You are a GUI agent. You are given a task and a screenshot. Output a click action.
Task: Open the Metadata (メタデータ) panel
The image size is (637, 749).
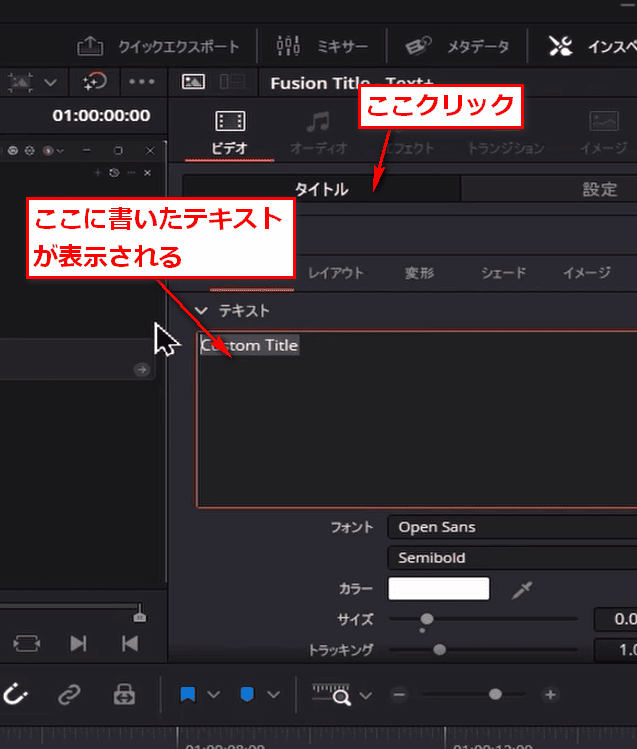[417, 46]
